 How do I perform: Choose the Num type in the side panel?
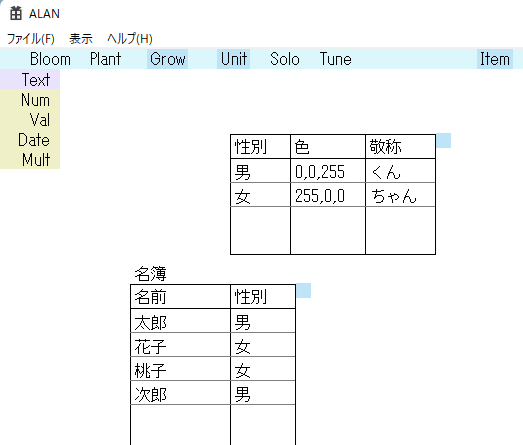point(30,99)
